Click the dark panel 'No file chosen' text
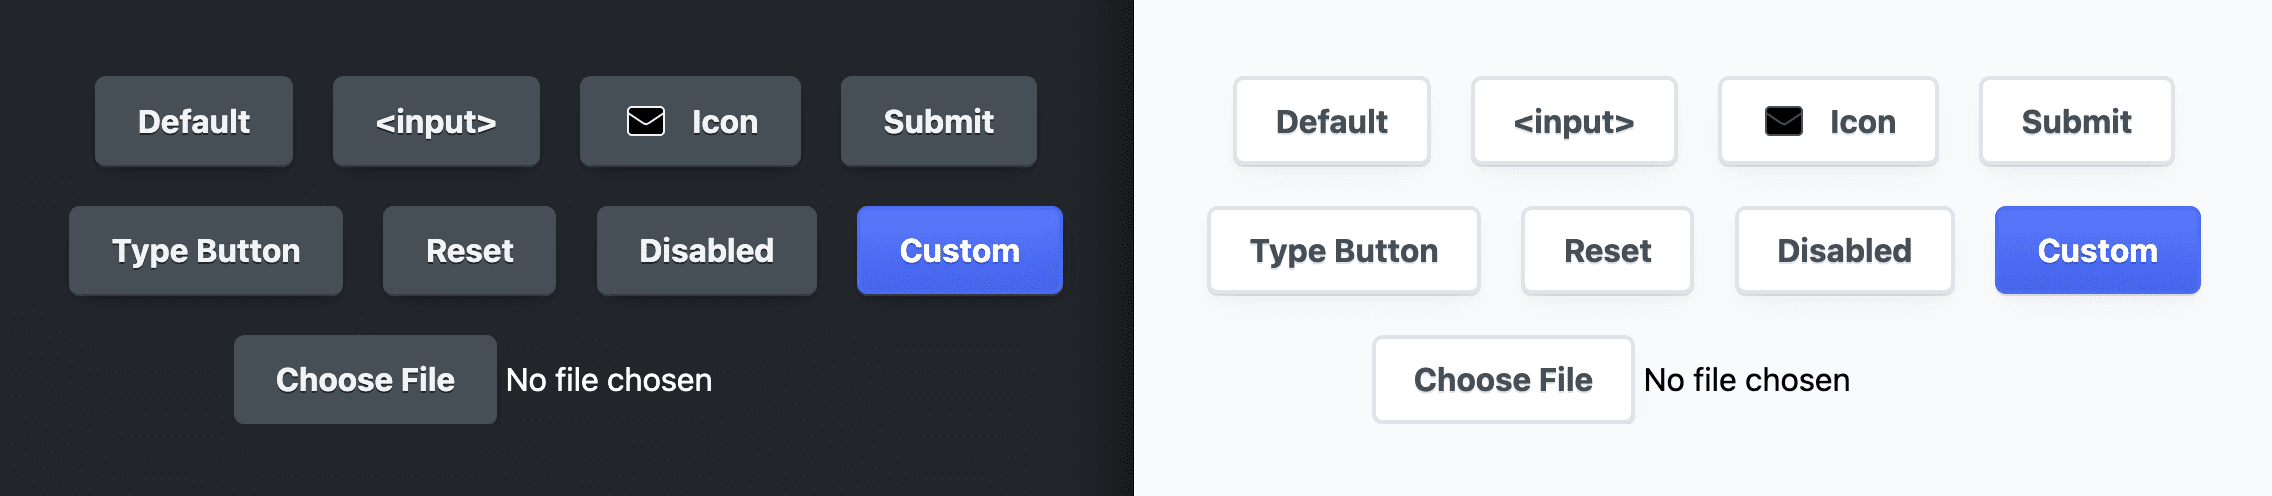 (x=609, y=380)
